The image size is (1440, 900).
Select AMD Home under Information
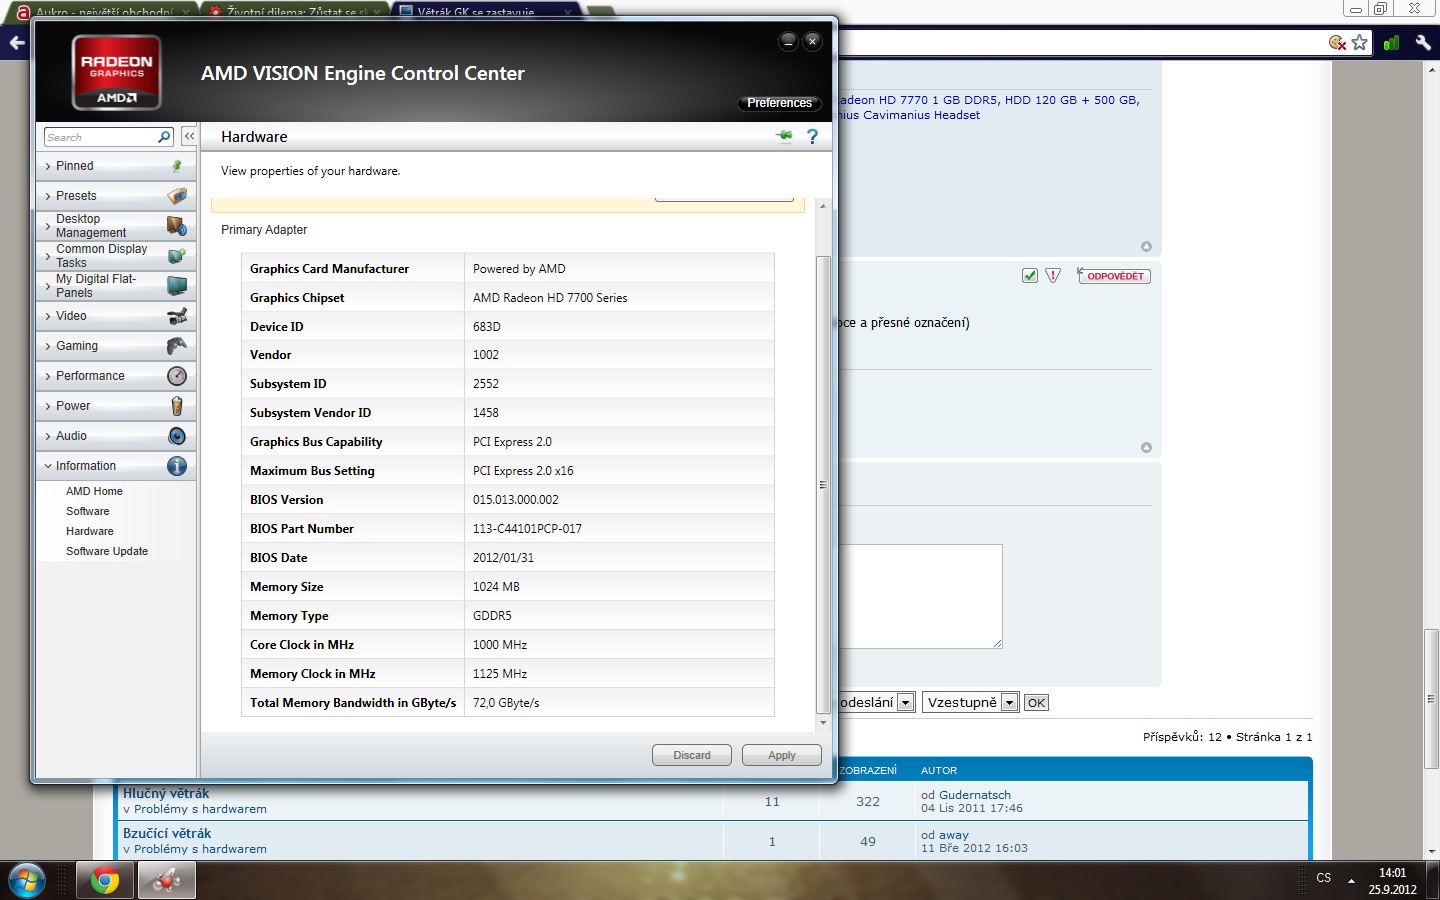tap(94, 491)
